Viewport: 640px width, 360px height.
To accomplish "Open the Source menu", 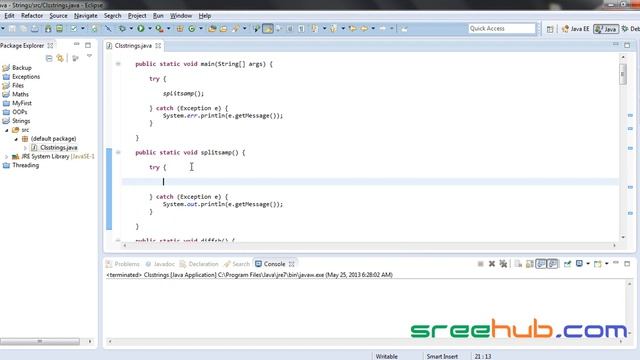I will [58, 16].
